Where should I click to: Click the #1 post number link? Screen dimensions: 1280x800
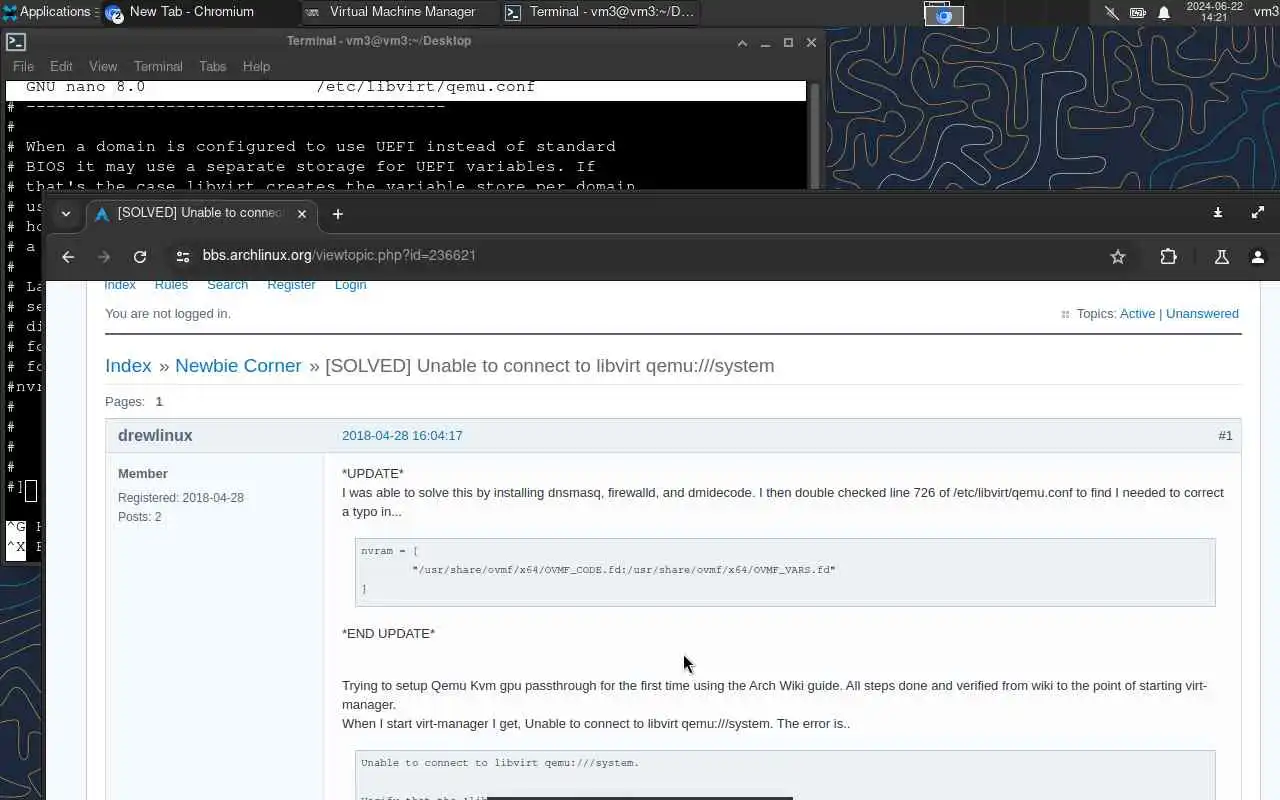[x=1225, y=436]
